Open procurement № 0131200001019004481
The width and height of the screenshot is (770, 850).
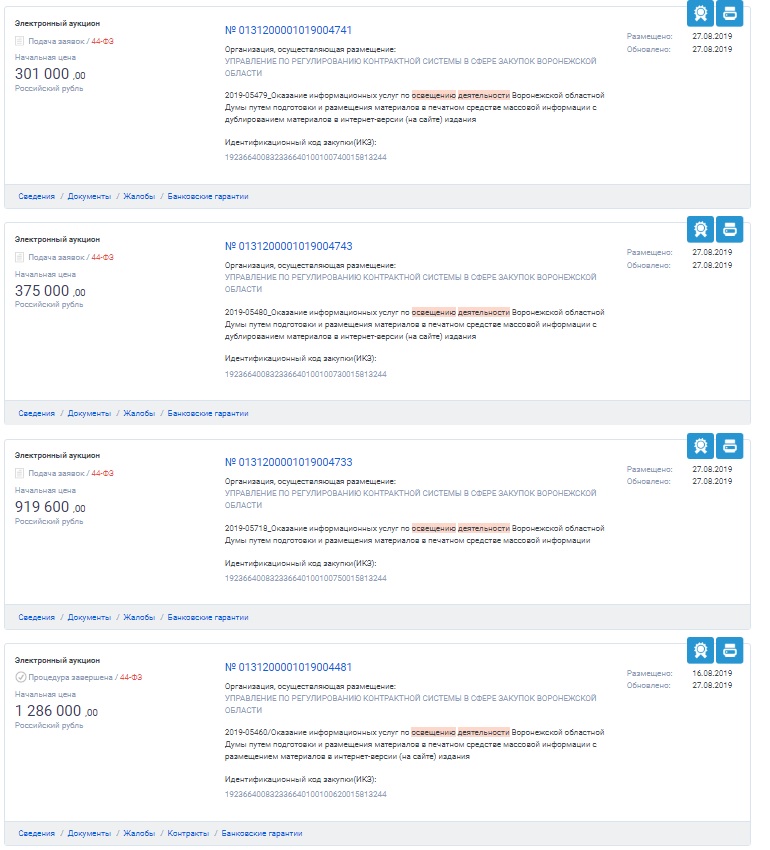coord(288,667)
